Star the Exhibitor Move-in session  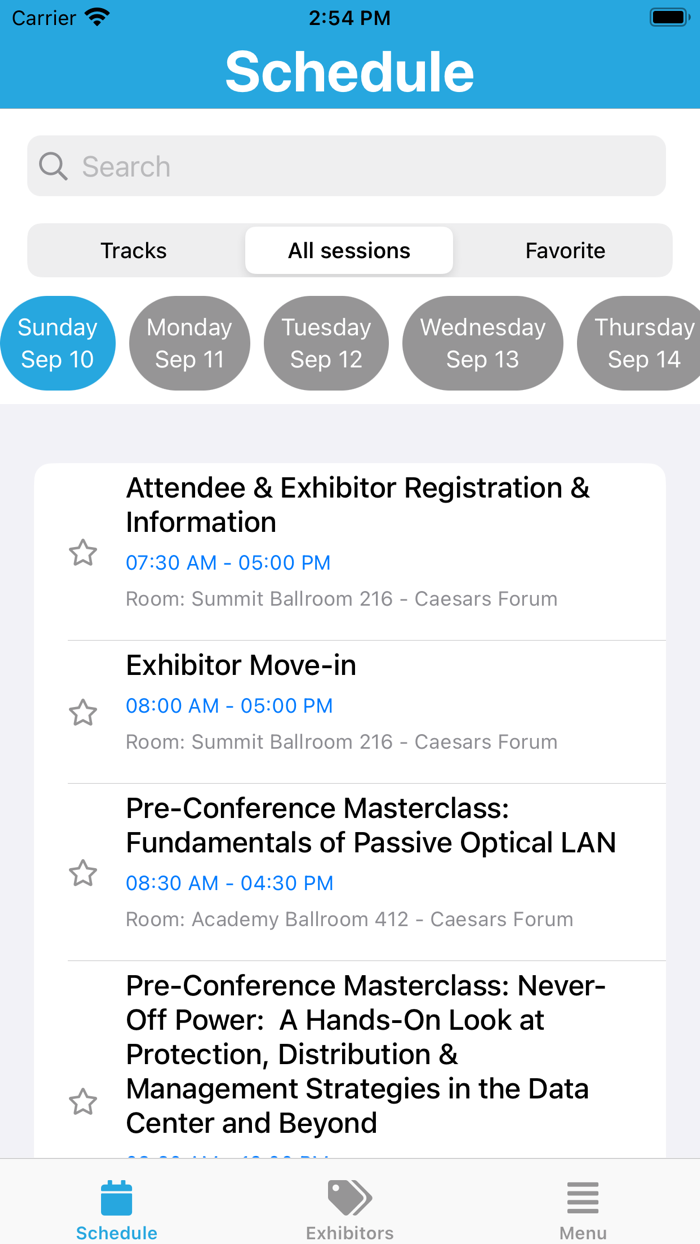(83, 712)
